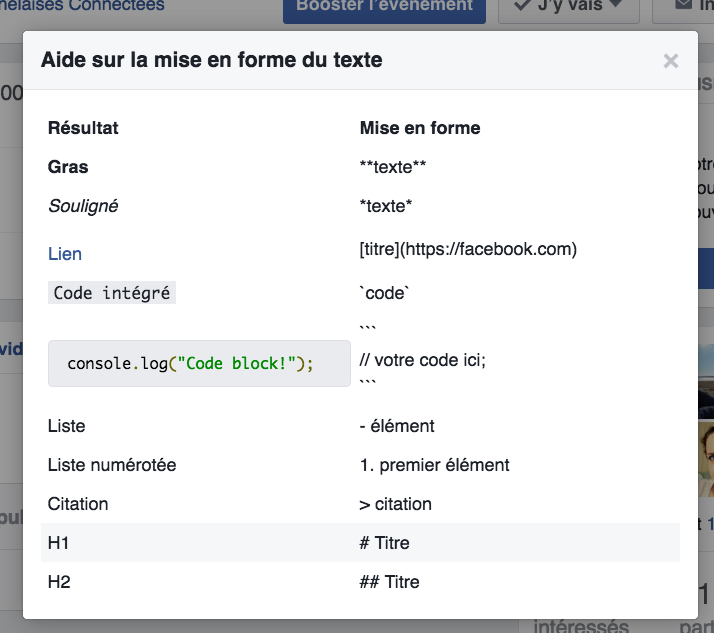Click the Souligné italic label
Image resolution: width=714 pixels, height=633 pixels.
click(x=83, y=206)
